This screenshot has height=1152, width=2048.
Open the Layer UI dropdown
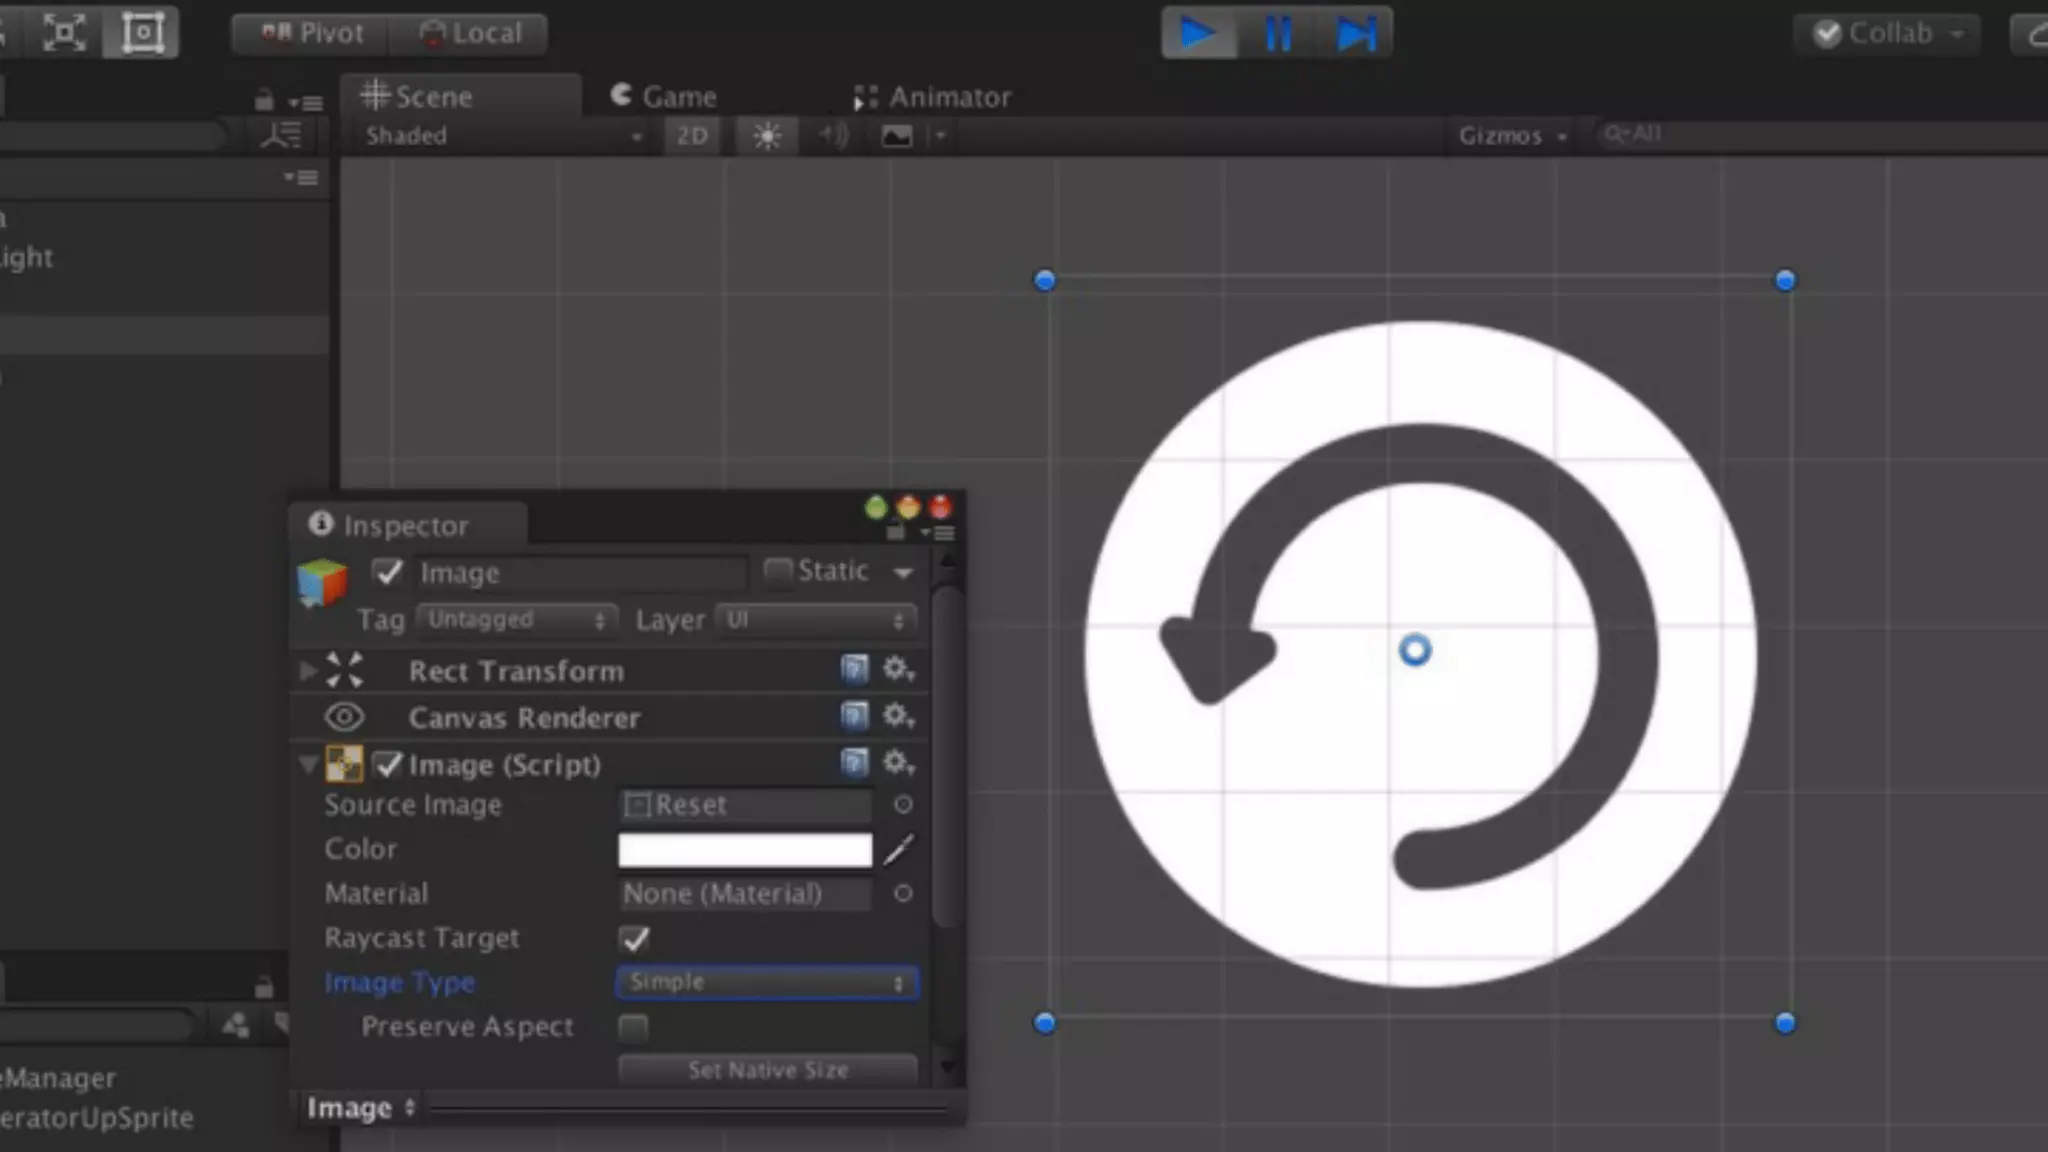point(816,620)
